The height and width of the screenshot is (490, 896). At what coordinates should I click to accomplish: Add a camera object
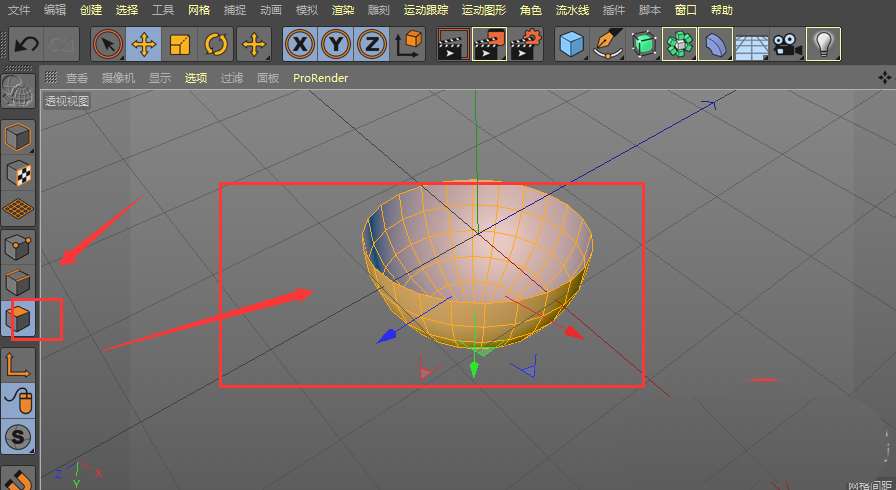[787, 45]
